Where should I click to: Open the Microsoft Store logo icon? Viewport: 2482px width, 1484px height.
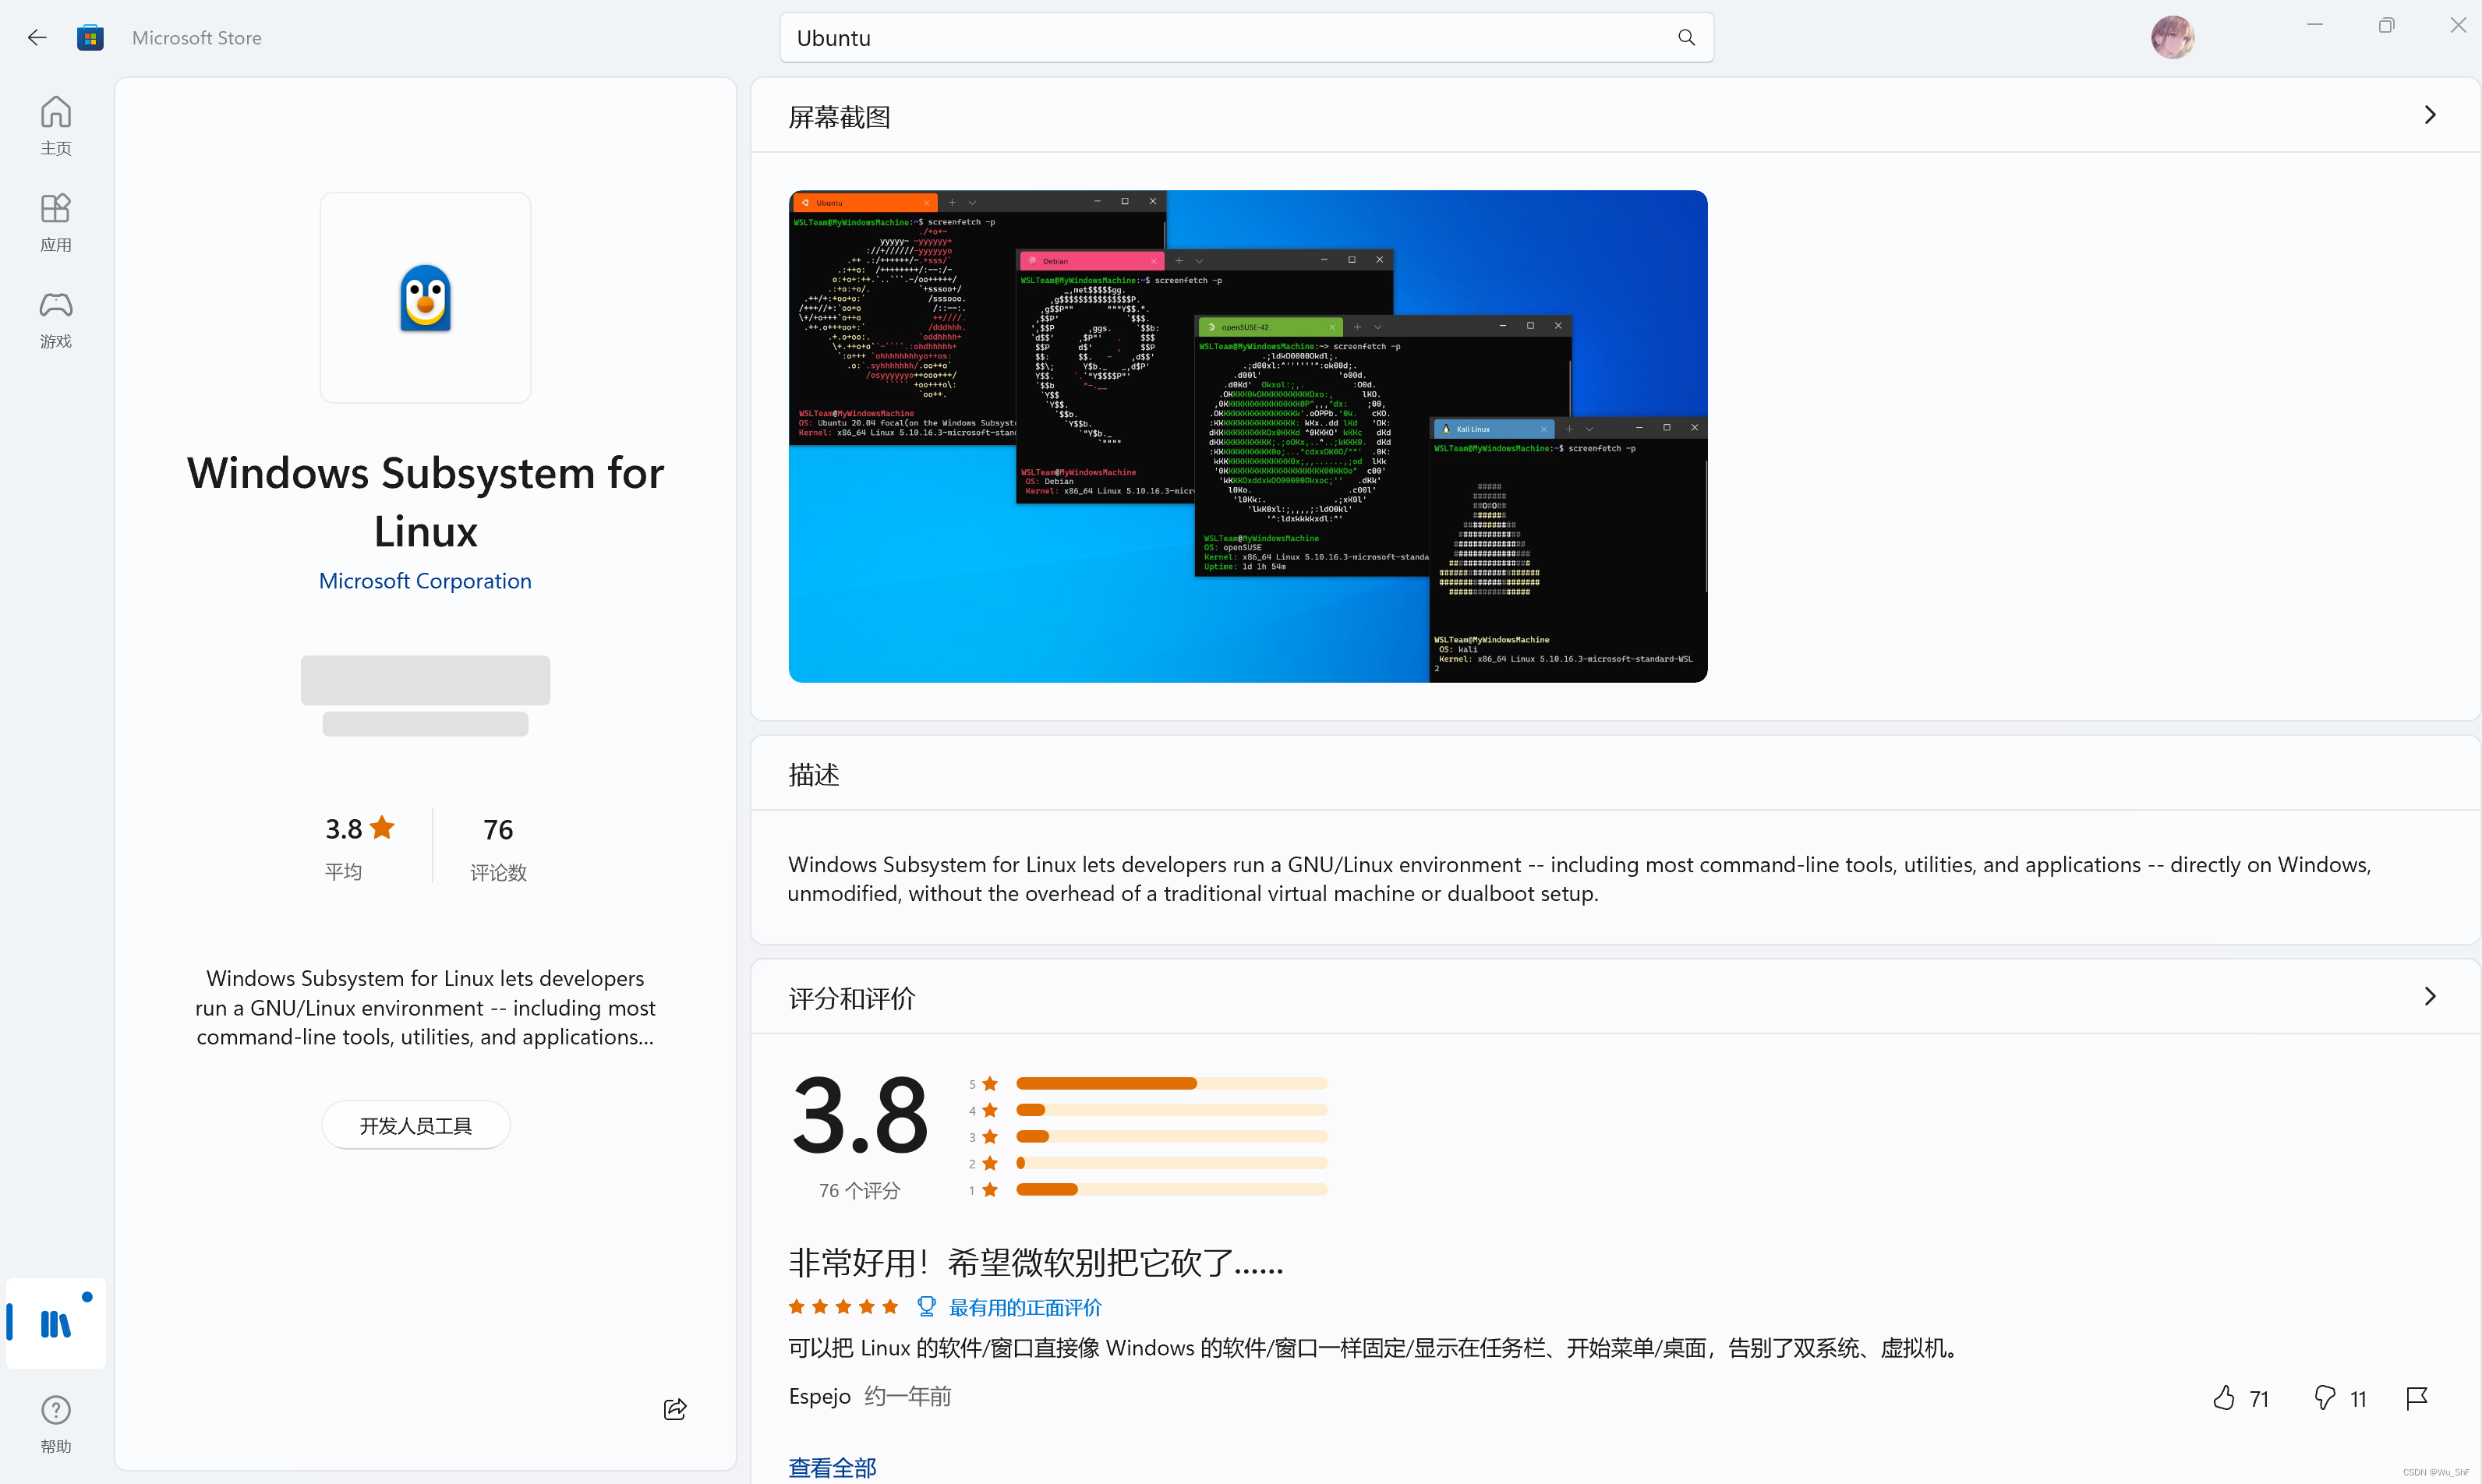point(90,38)
